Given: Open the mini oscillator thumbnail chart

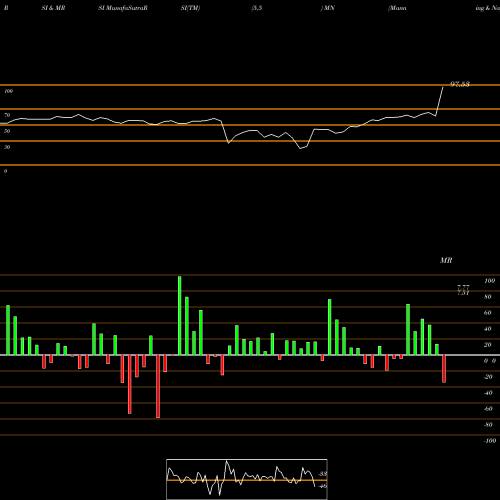Looking at the screenshot, I should tap(247, 479).
